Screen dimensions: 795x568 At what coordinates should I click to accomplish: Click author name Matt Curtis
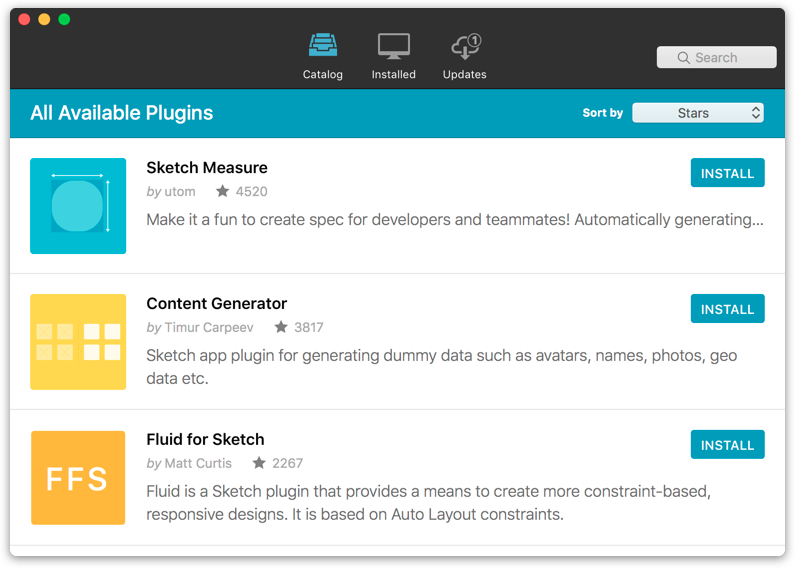click(198, 463)
